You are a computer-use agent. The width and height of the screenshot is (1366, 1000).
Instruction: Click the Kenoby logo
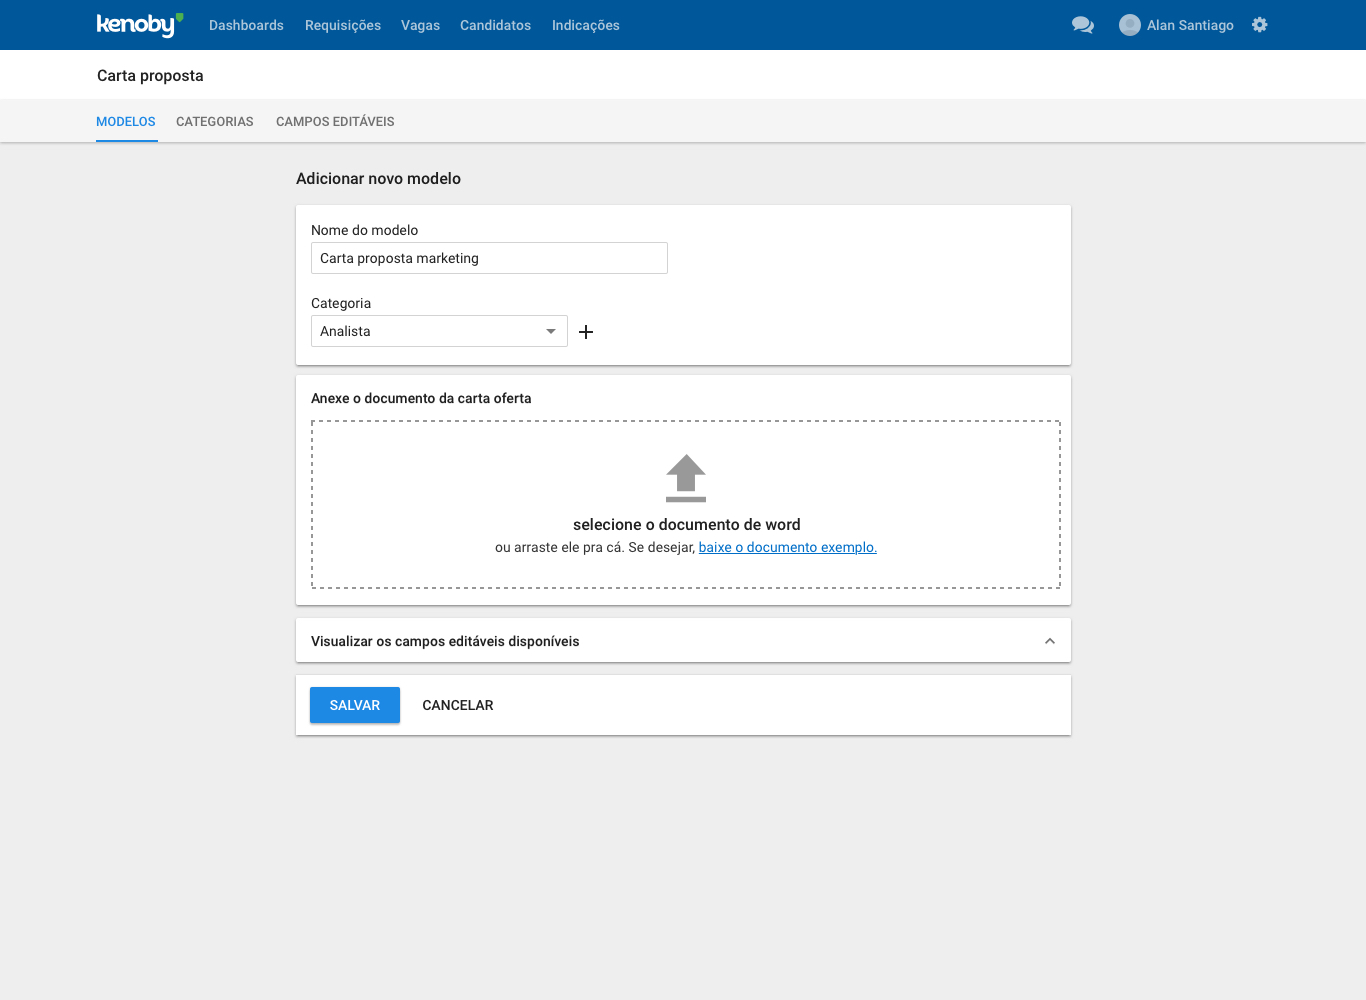click(x=139, y=25)
